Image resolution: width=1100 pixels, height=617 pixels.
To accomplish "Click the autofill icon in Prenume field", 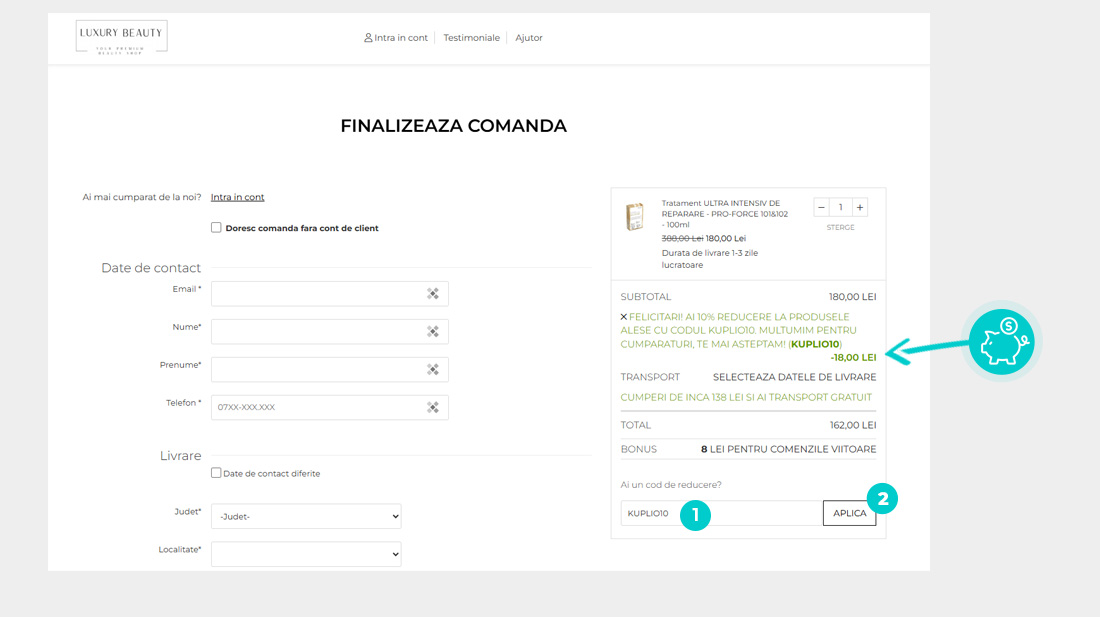I will 433,370.
